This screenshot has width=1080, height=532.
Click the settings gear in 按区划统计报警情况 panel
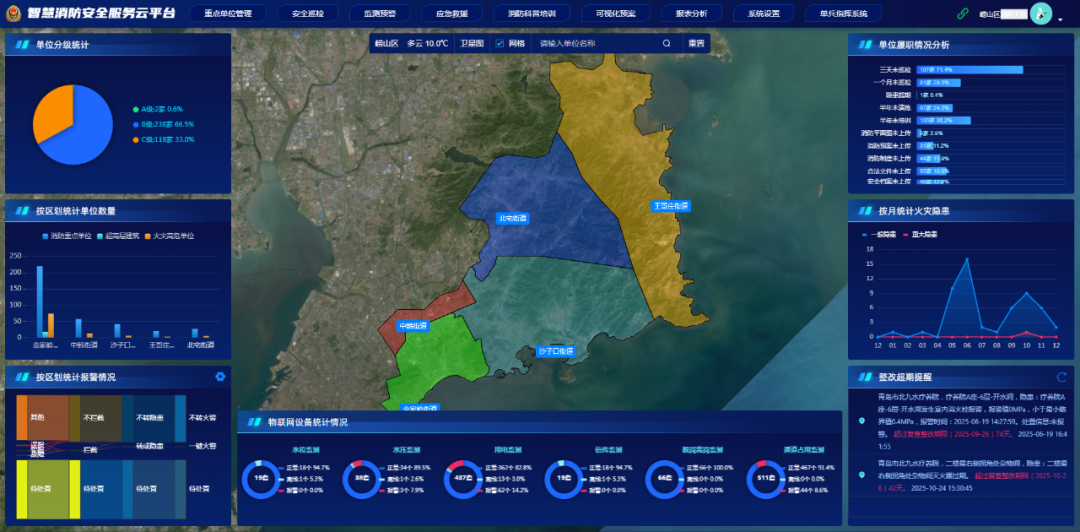point(220,377)
